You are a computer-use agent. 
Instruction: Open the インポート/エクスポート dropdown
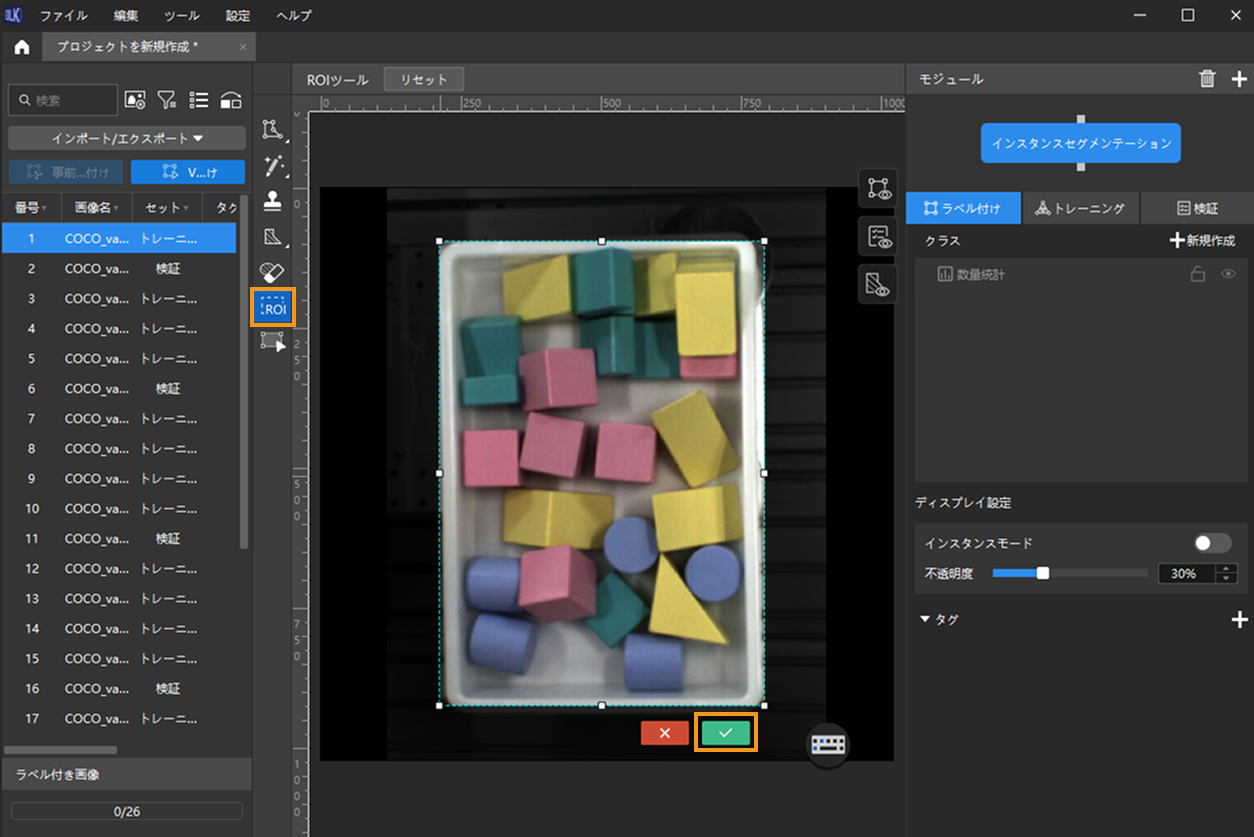click(x=127, y=138)
